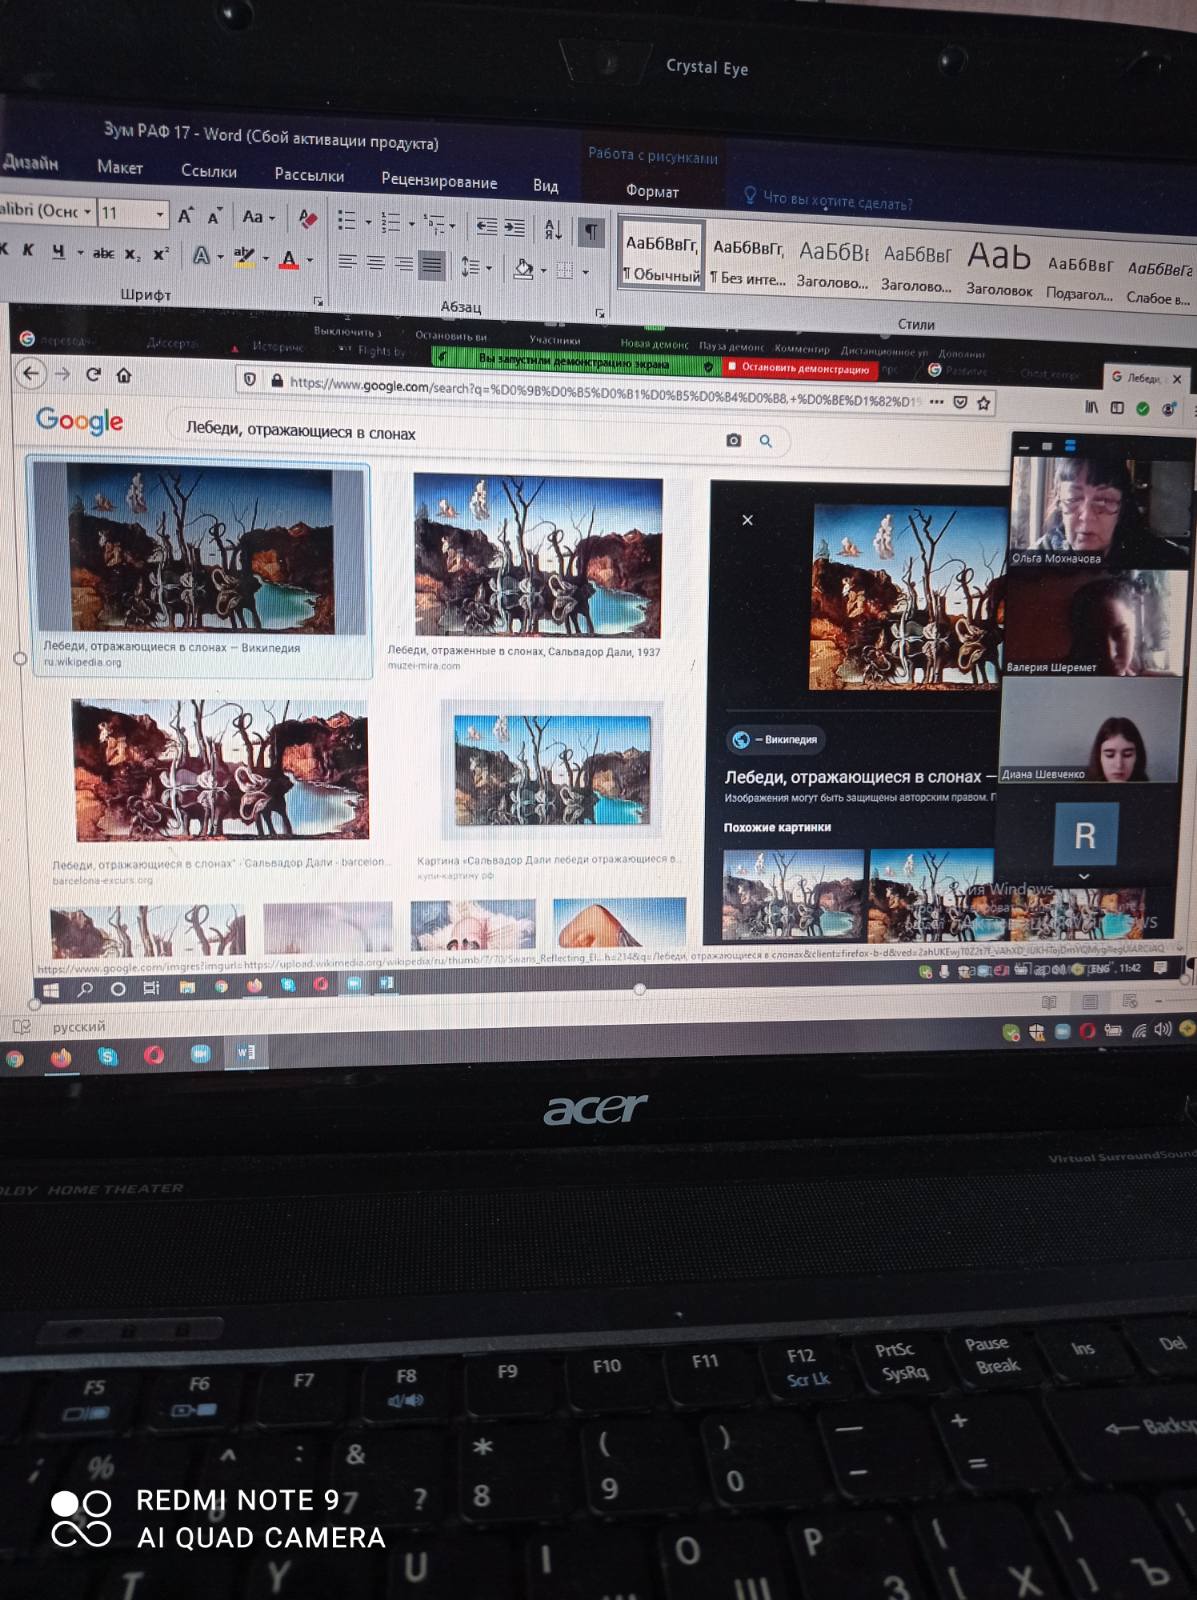Bookmark this page with the star
The image size is (1197, 1600).
tap(984, 403)
